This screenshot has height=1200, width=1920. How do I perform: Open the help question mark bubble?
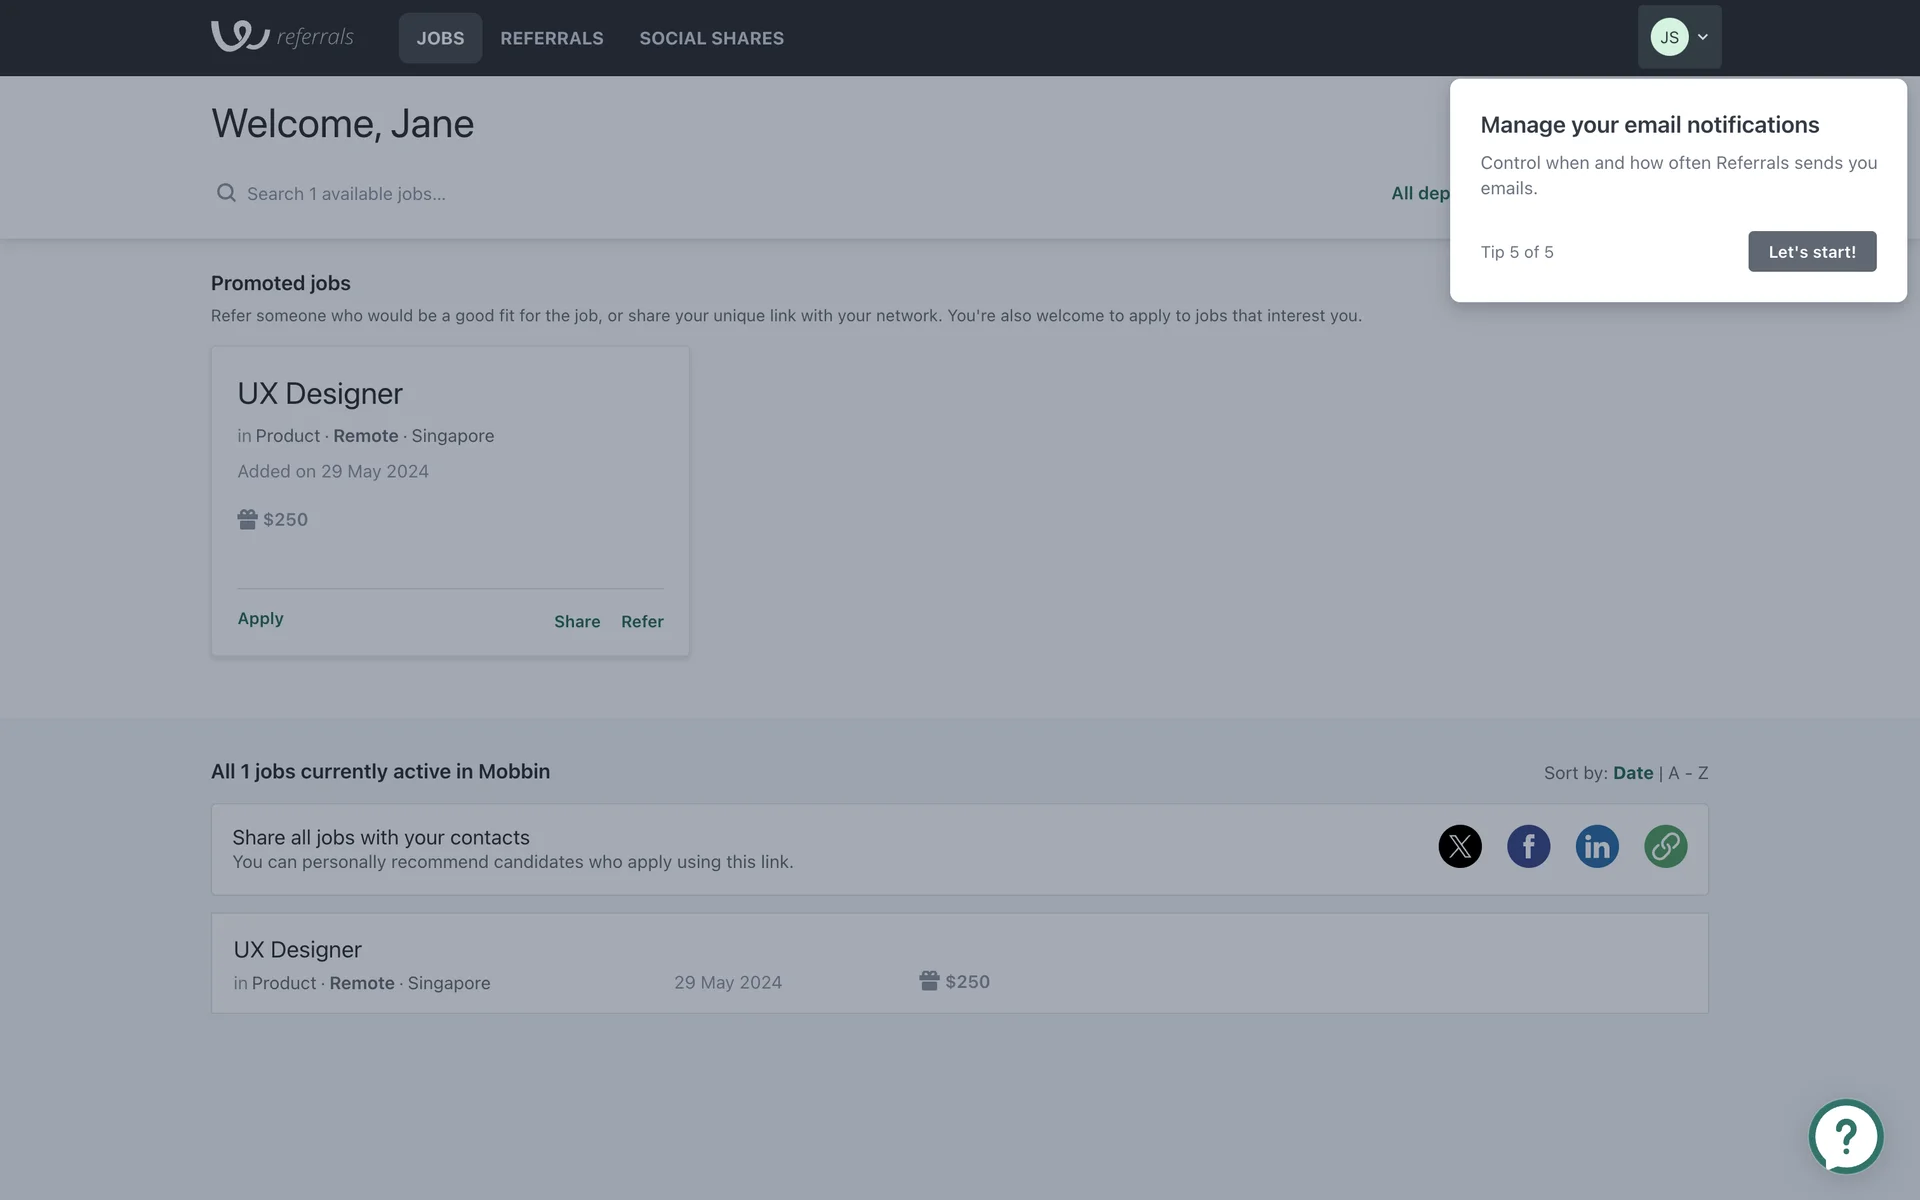point(1845,1136)
